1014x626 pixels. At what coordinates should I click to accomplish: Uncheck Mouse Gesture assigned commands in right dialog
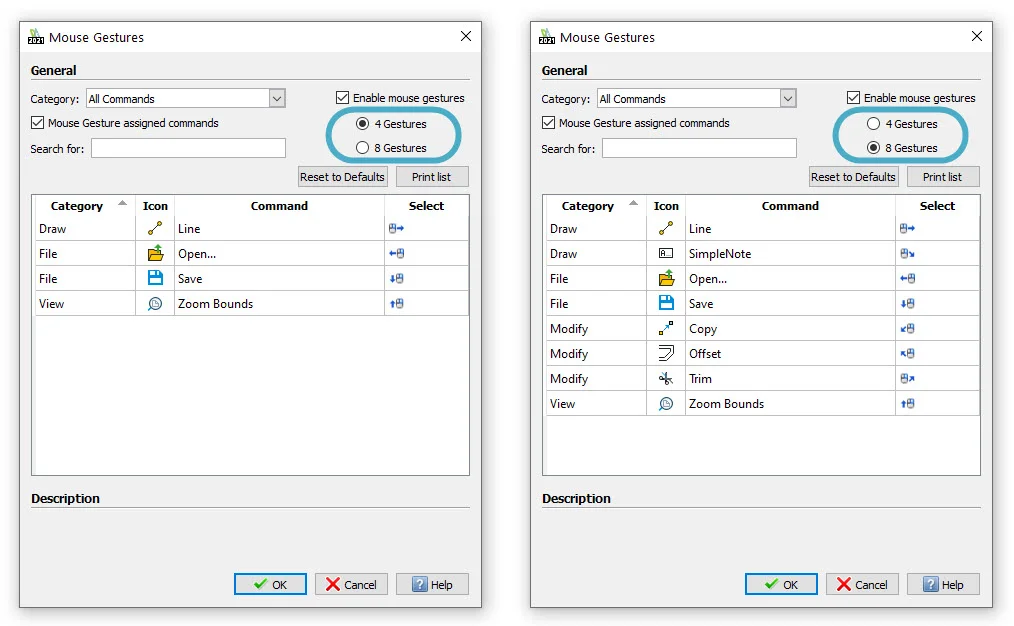click(548, 123)
